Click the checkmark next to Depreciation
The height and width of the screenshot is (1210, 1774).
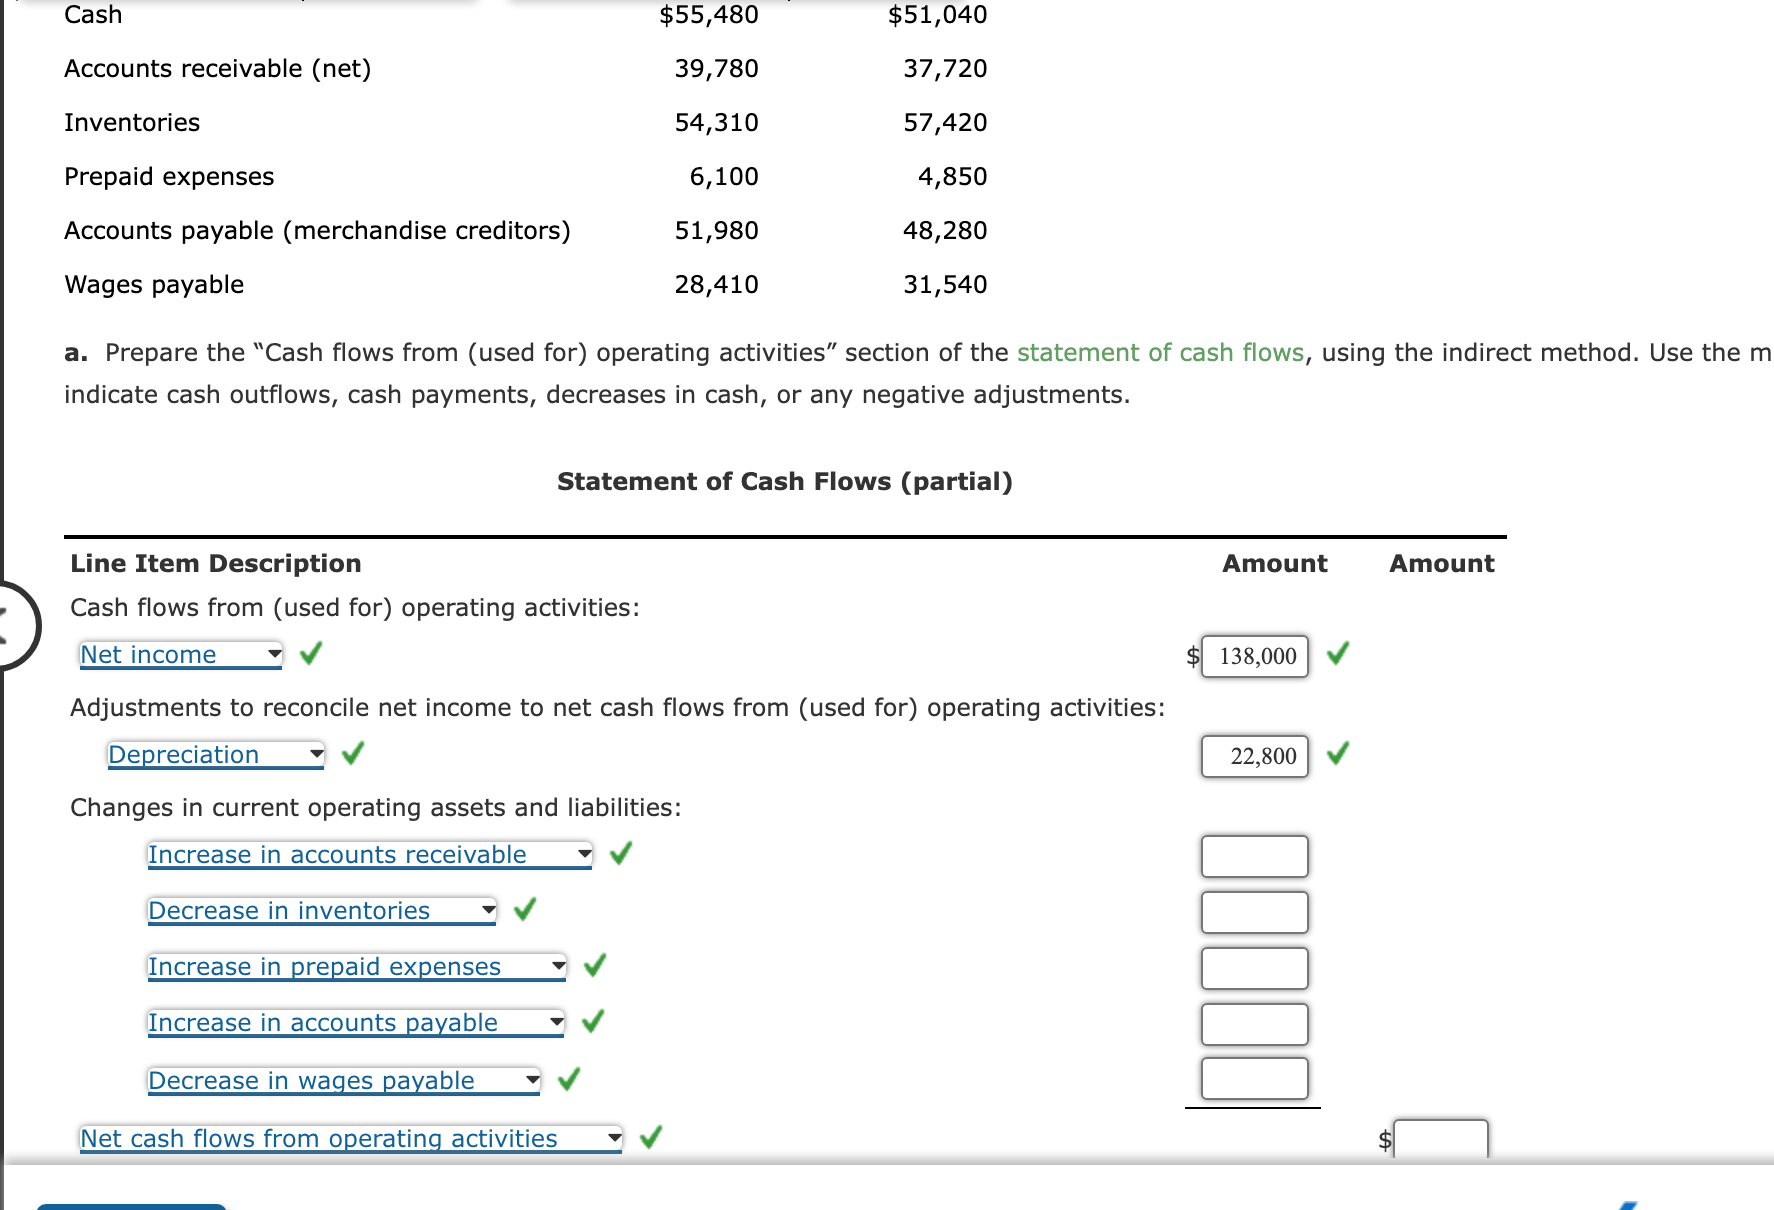click(x=353, y=754)
